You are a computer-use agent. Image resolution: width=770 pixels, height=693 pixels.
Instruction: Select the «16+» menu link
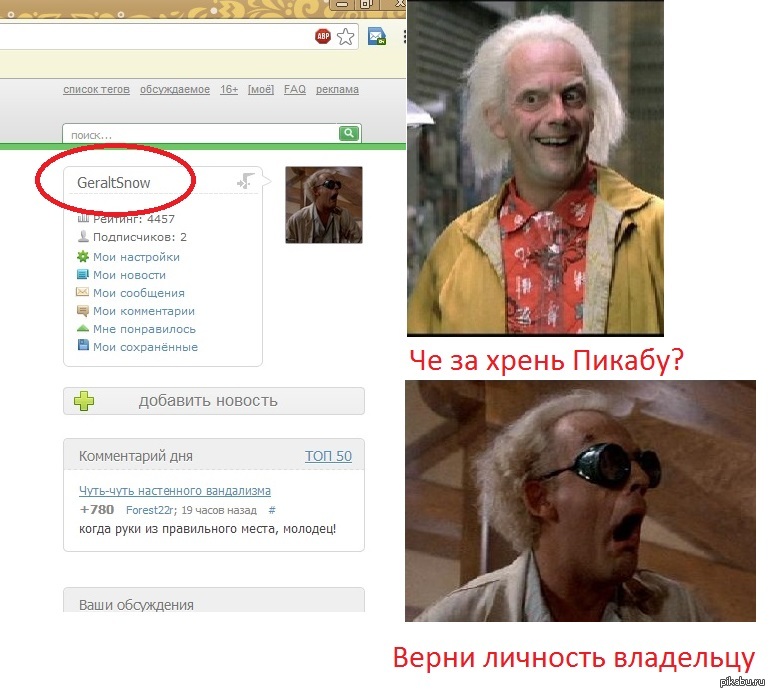(x=229, y=89)
